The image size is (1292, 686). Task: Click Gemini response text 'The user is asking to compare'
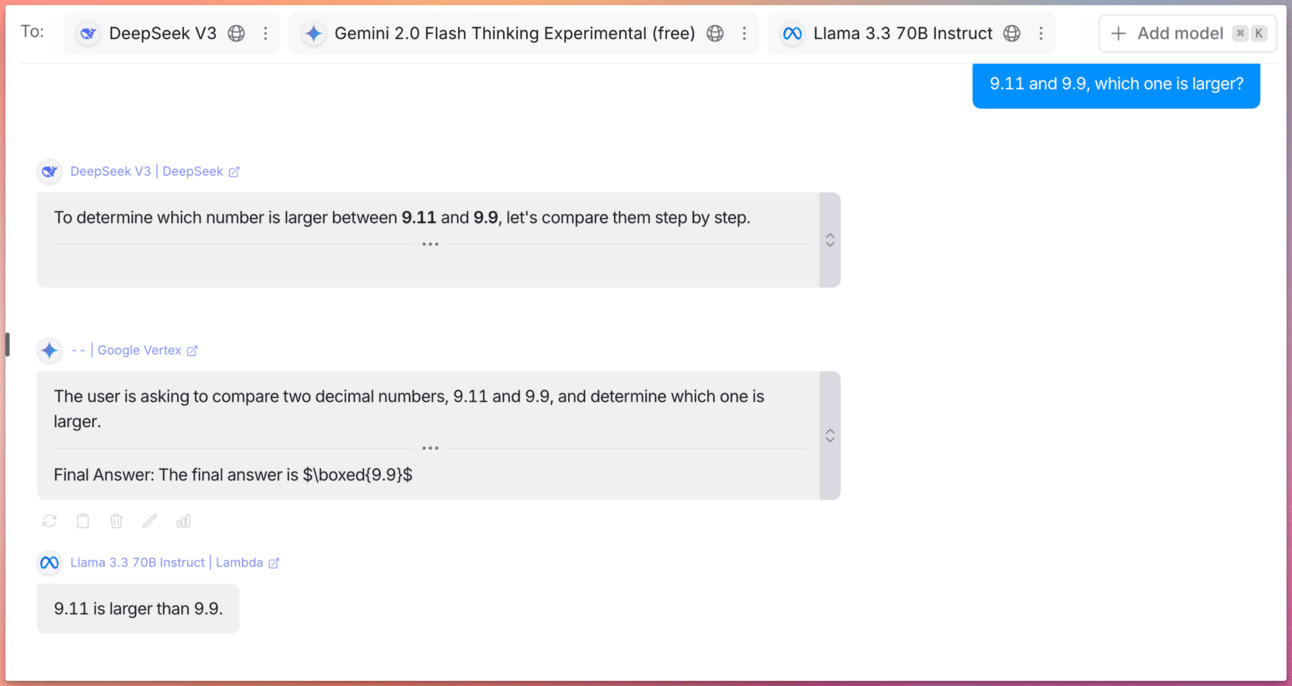[166, 397]
